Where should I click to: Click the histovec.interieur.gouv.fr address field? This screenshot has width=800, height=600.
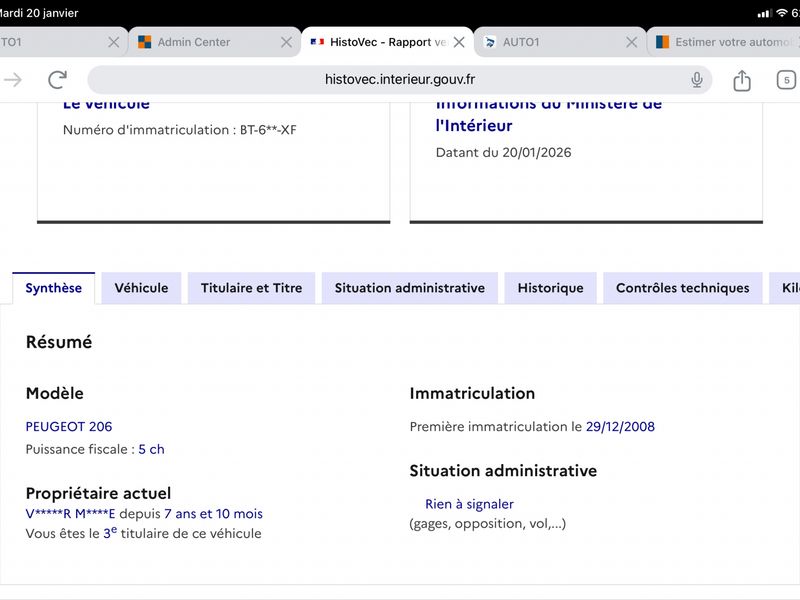[x=400, y=80]
